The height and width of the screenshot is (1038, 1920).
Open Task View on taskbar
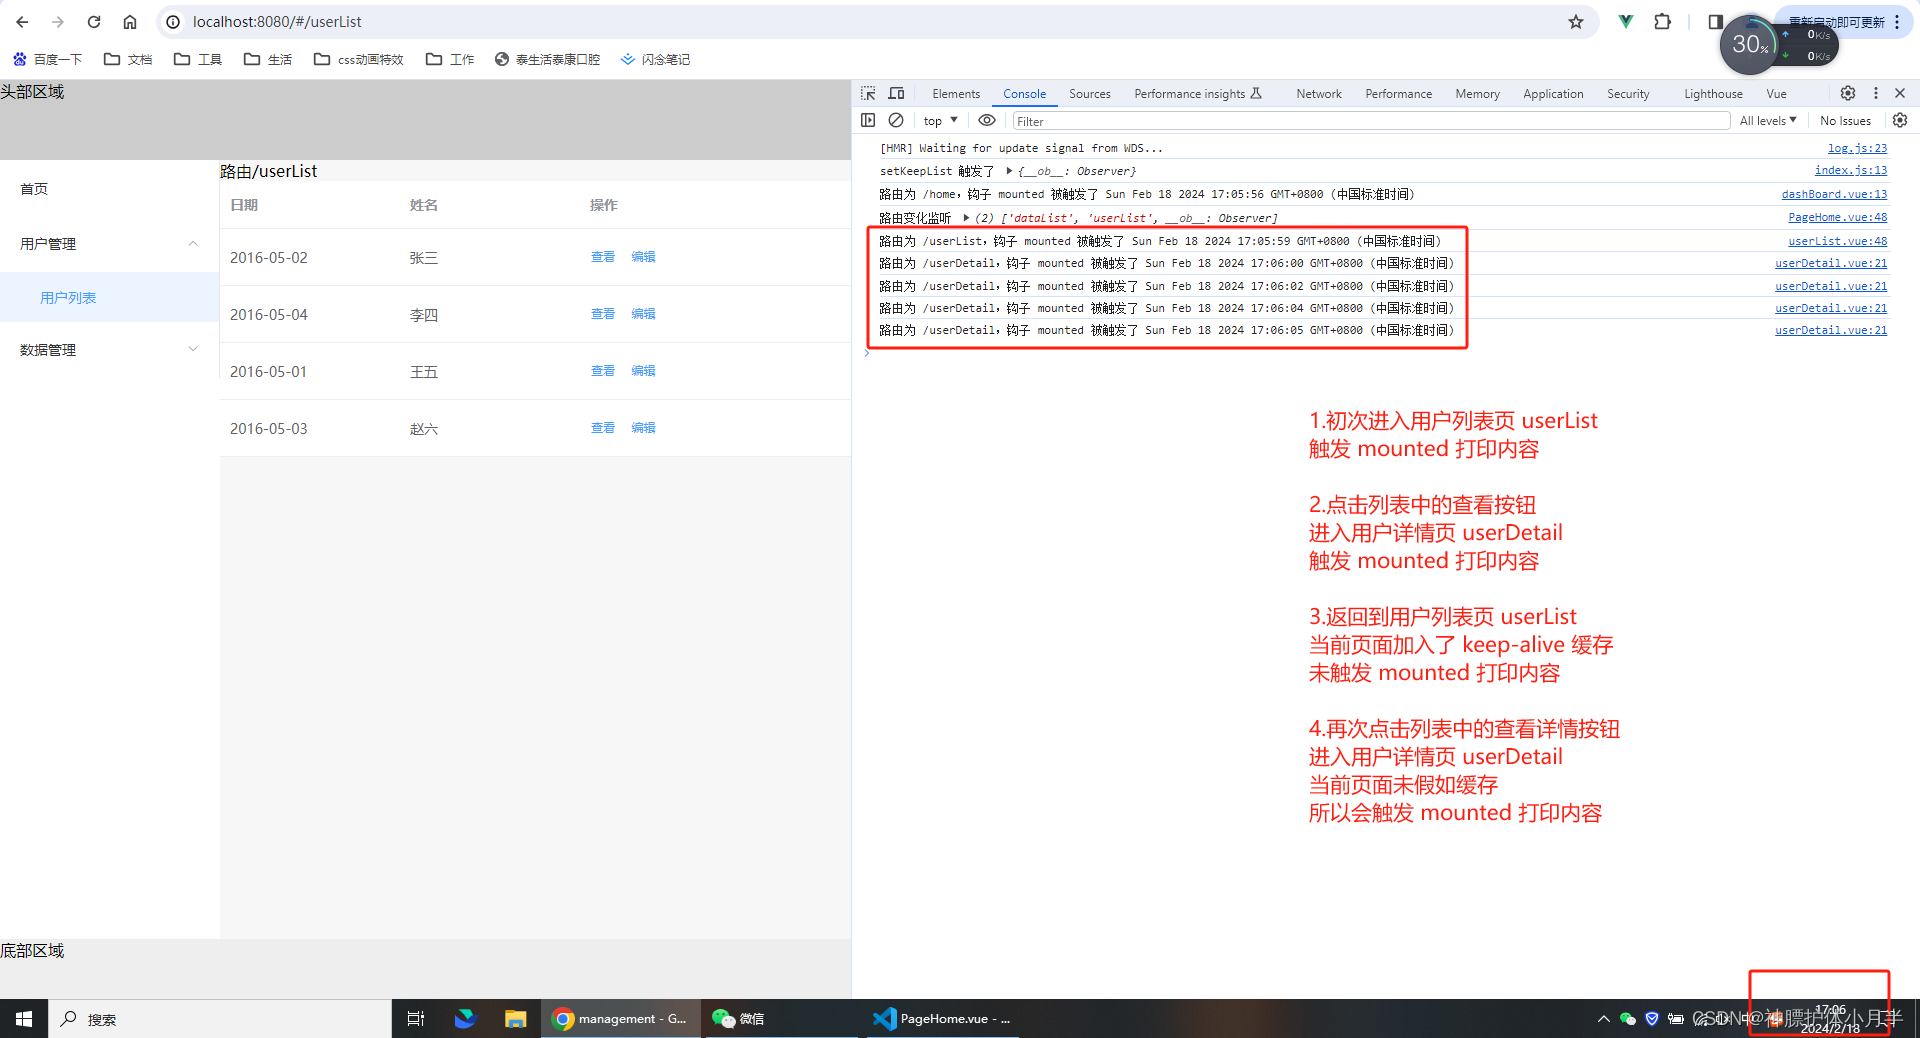(x=416, y=1019)
